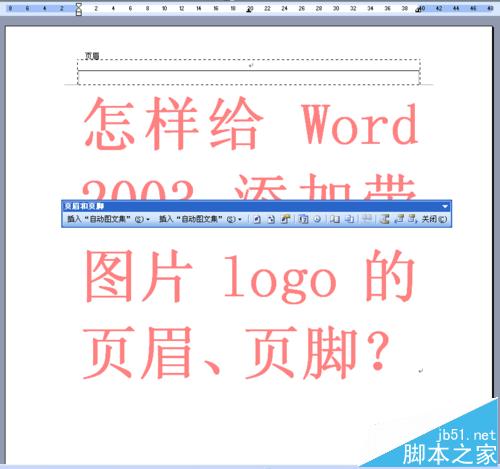Open Page Setup from header toolbar

point(334,219)
